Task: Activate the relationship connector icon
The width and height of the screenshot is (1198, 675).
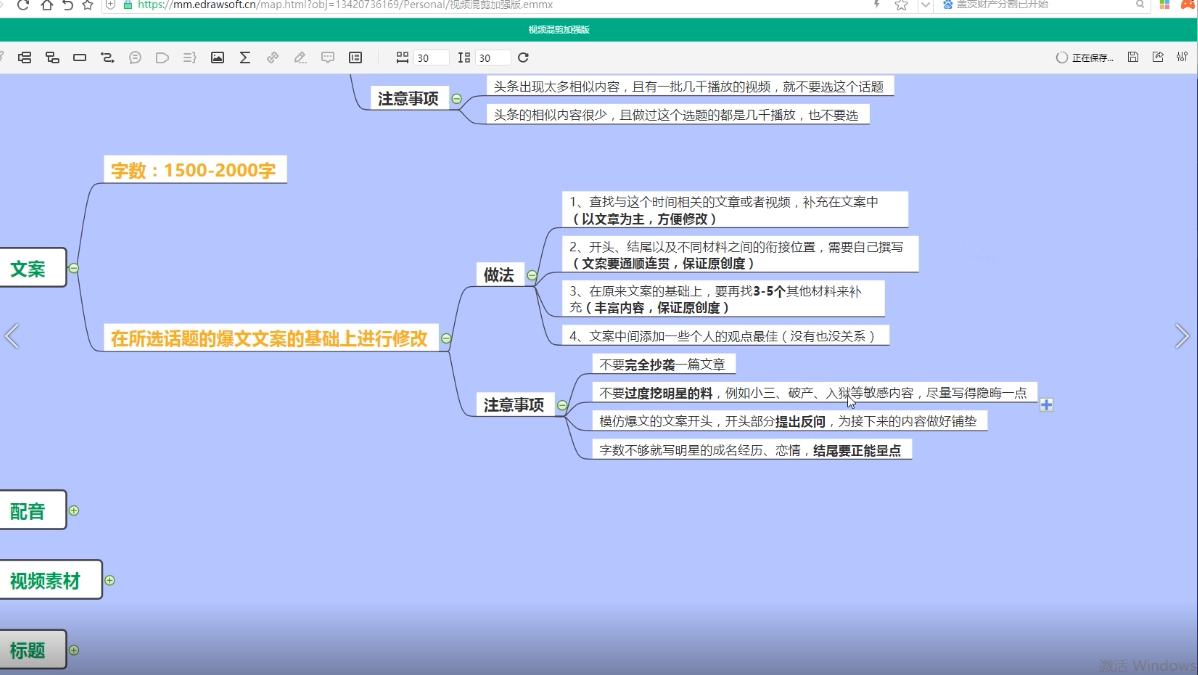Action: point(107,57)
